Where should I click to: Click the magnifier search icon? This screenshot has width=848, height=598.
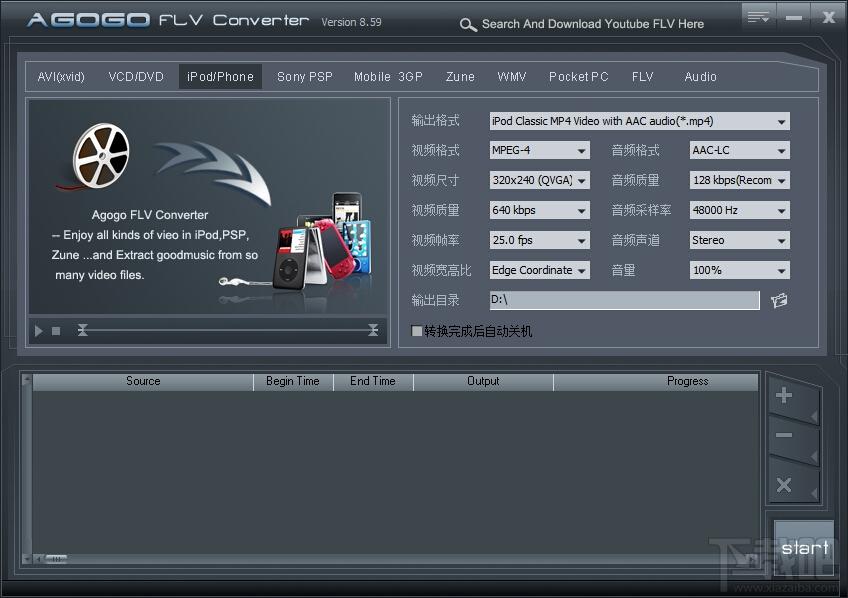pos(468,25)
